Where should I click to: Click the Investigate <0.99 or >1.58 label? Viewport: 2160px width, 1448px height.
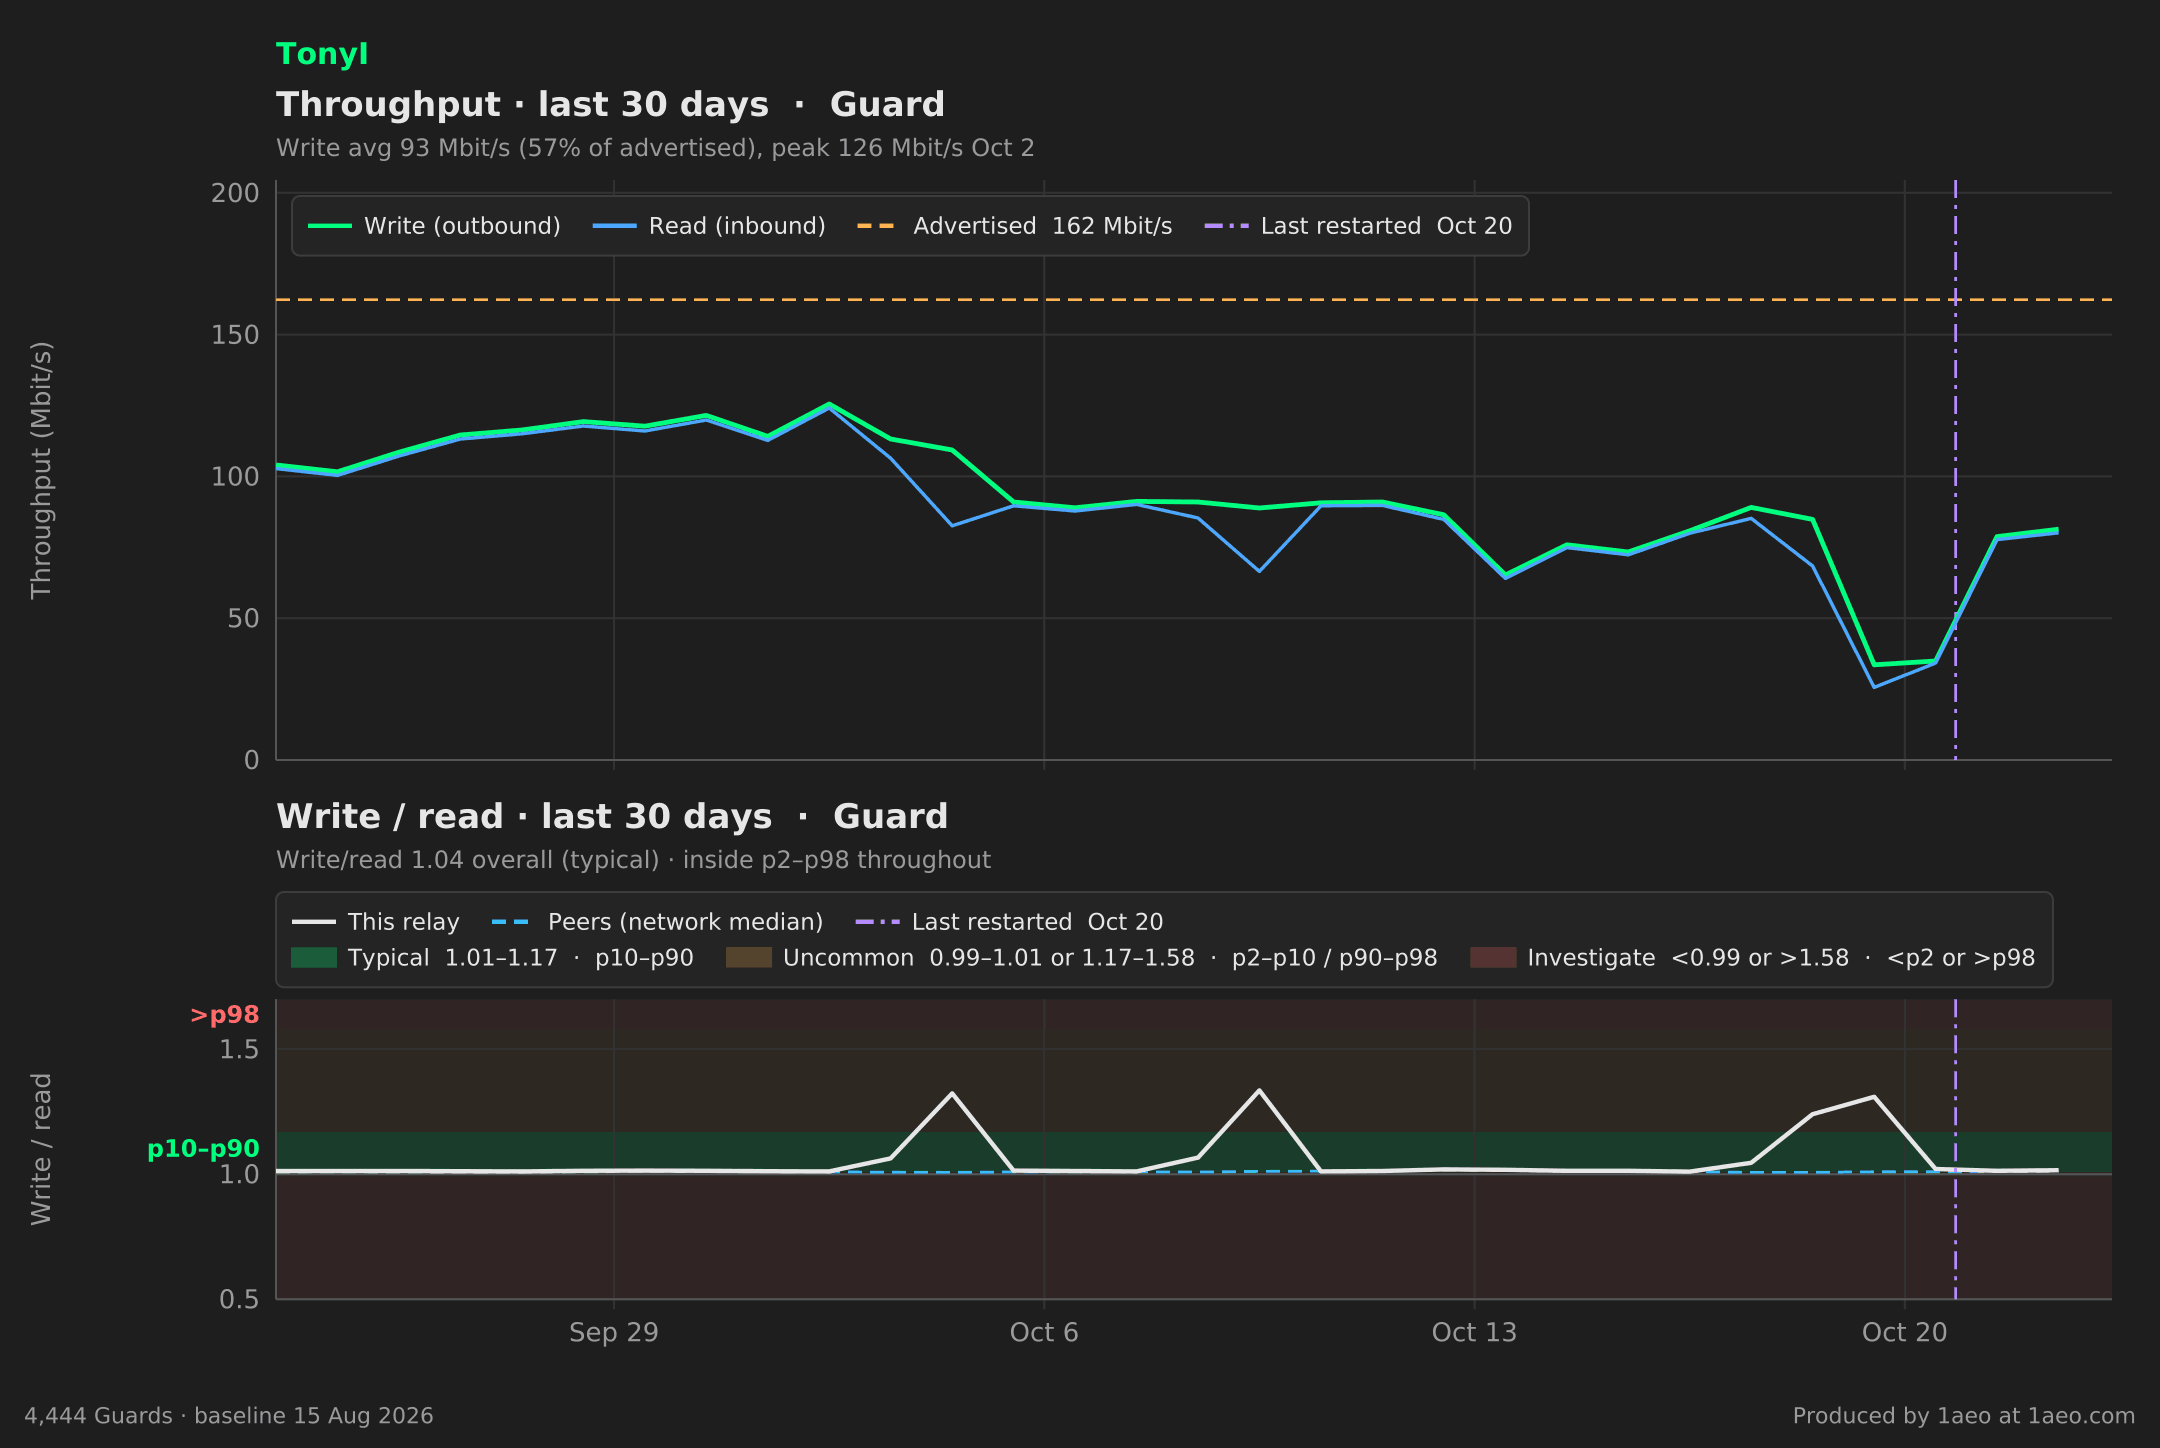(1781, 958)
